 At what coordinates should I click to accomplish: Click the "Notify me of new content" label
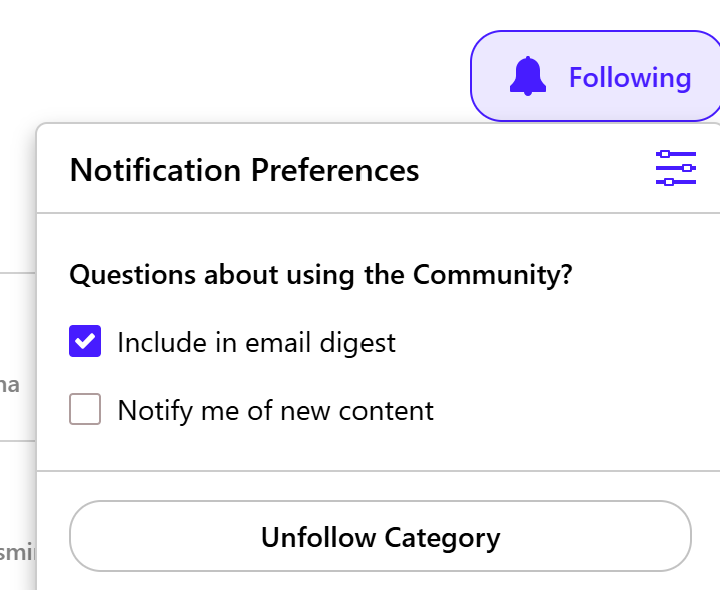(x=275, y=411)
